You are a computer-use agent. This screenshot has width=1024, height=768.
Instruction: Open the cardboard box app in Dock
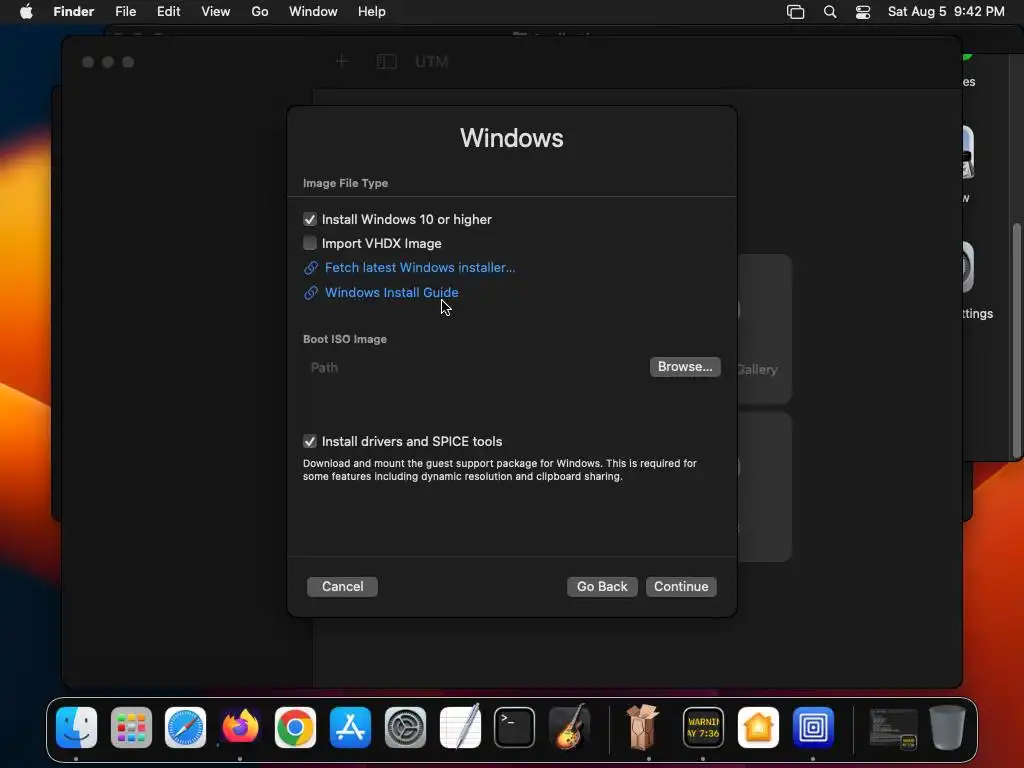[x=643, y=727]
